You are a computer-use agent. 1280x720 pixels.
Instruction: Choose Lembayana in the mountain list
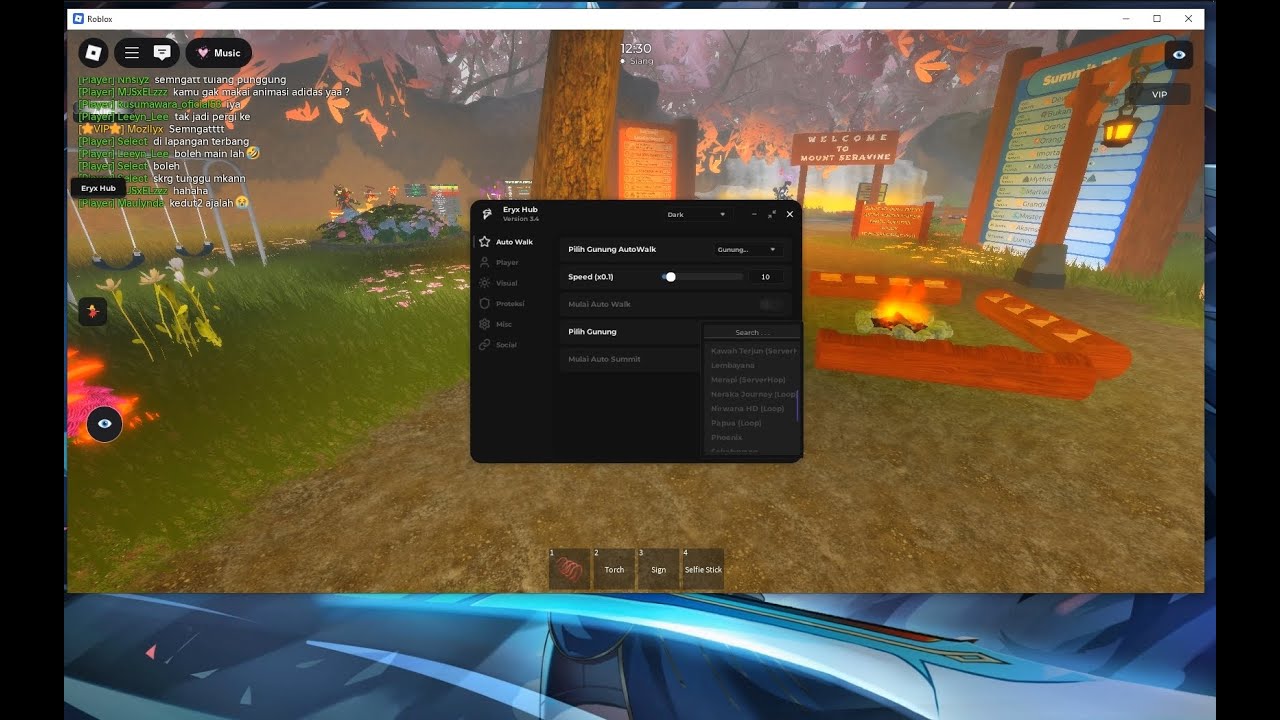tap(733, 365)
